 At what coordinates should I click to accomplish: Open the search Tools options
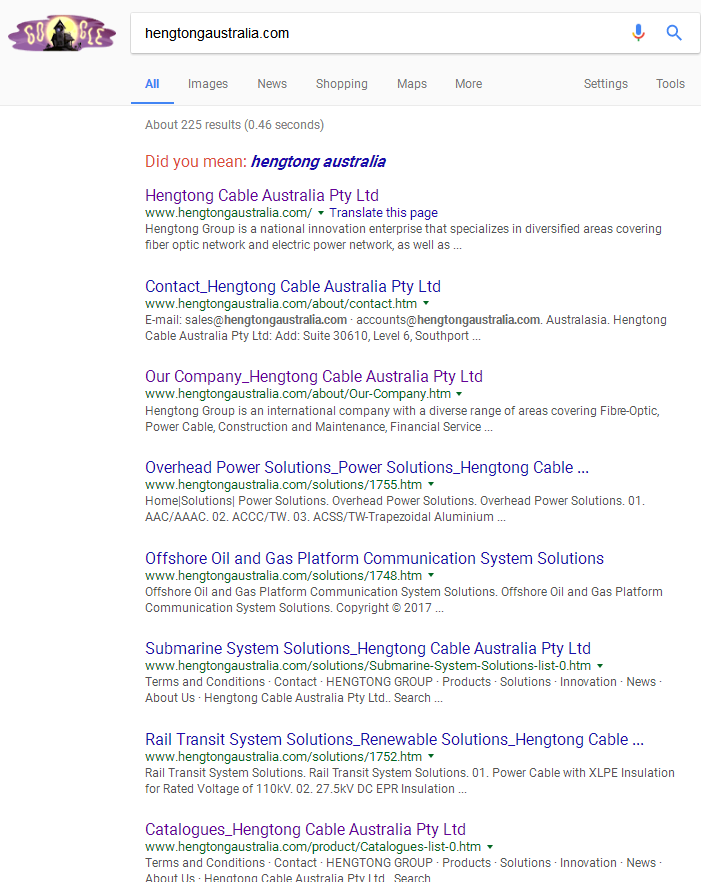pos(670,84)
